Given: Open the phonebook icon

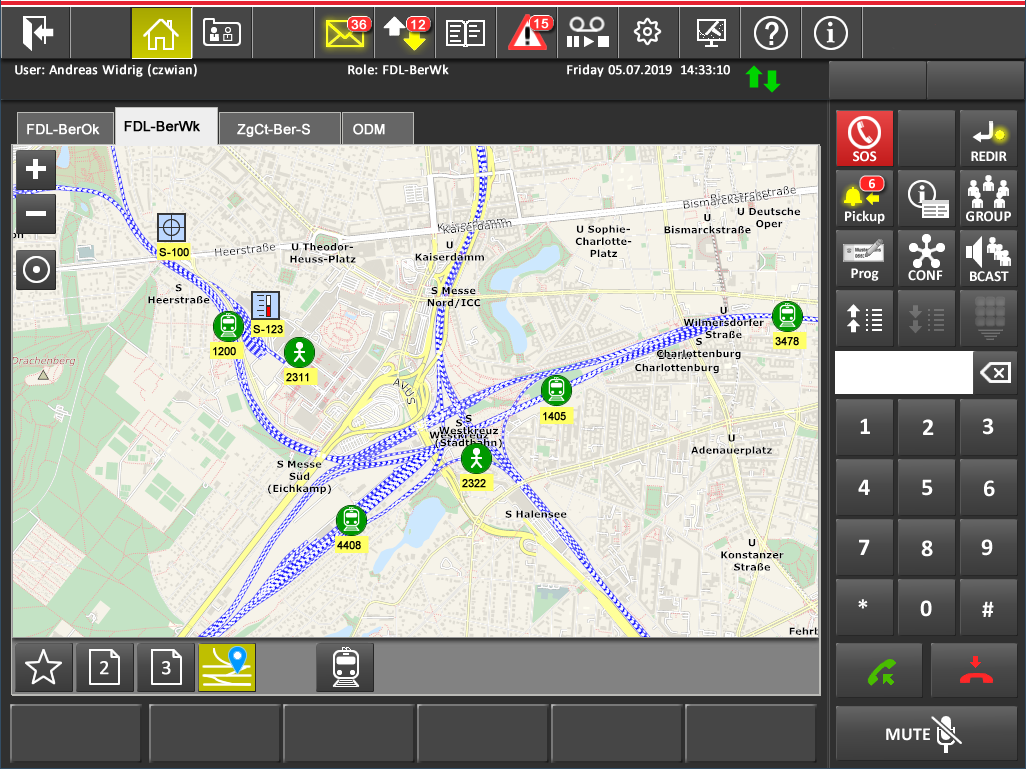Looking at the screenshot, I should pyautogui.click(x=465, y=33).
